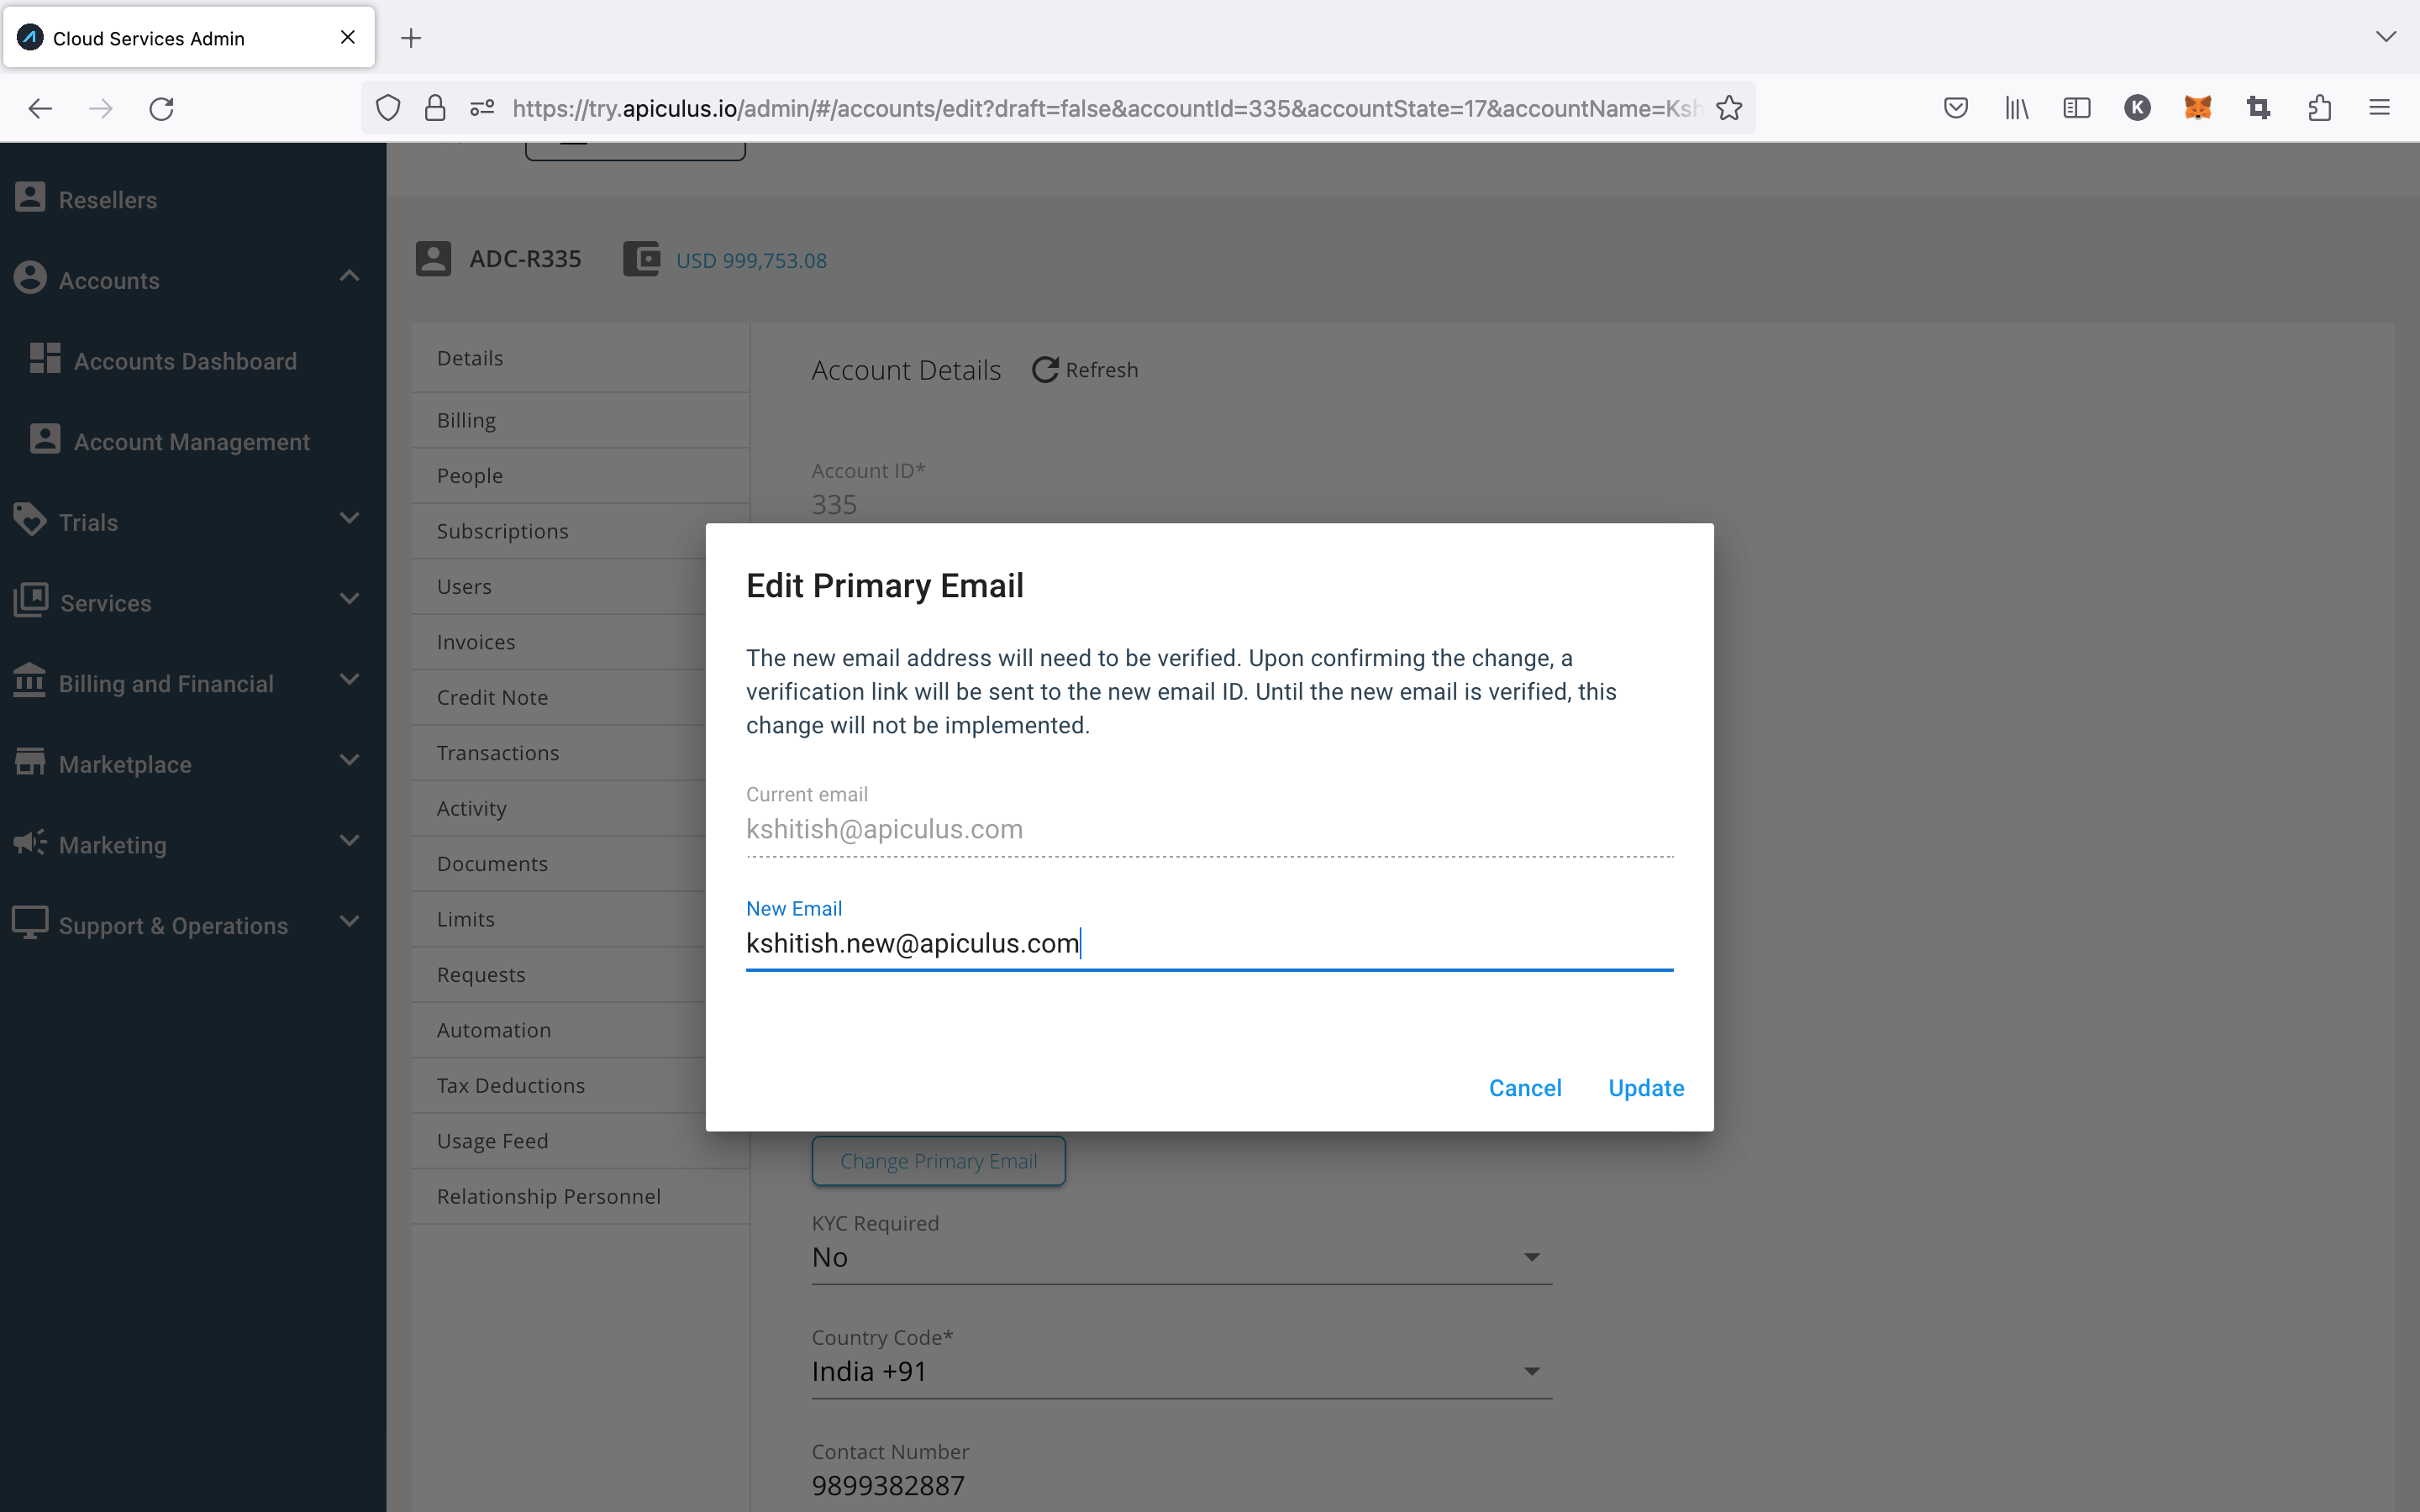Expand the Billing and Financial section
This screenshot has height=1512, width=2420.
[349, 680]
